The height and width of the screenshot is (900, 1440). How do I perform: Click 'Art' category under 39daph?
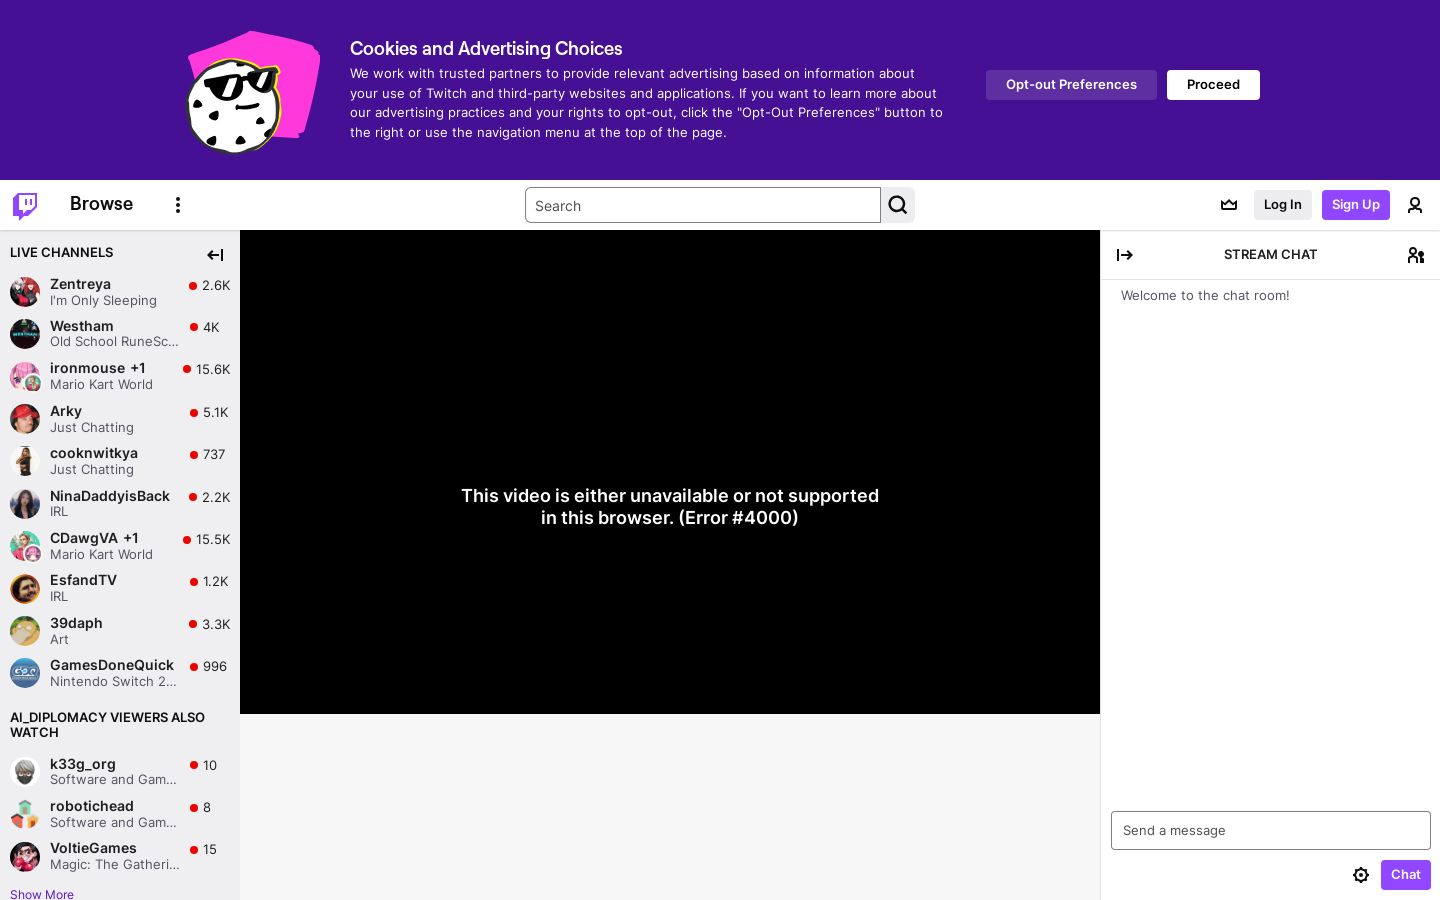[x=59, y=639]
